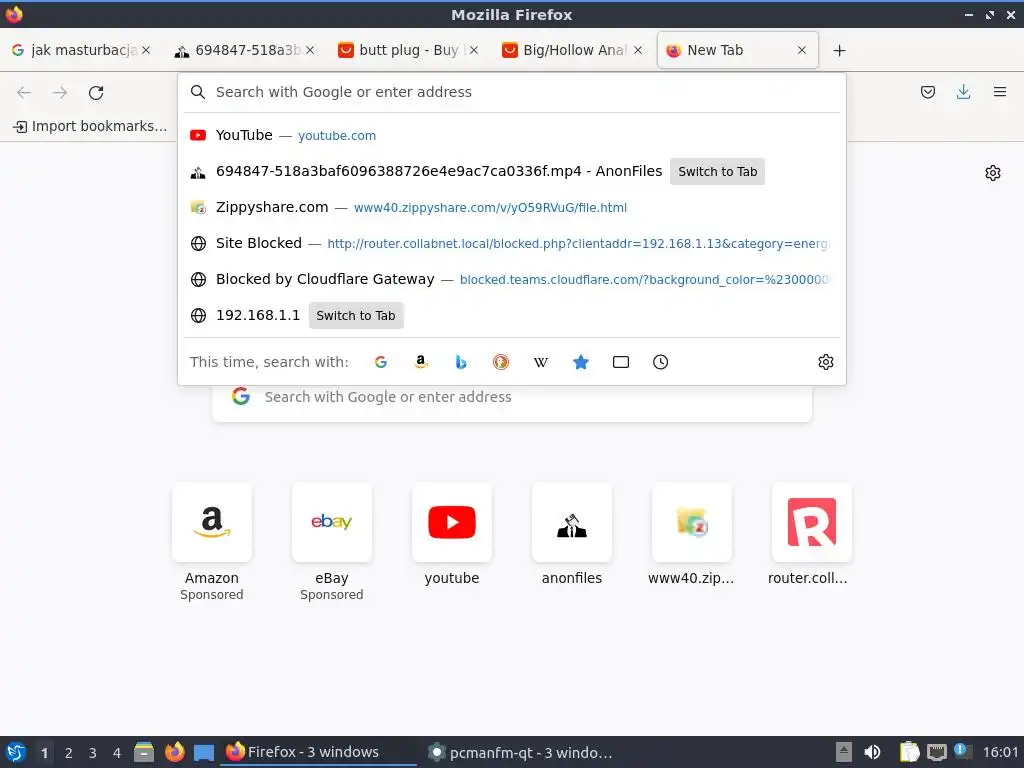Open Blocked by Cloudflare Gateway suggestion
1024x768 pixels.
(x=512, y=279)
